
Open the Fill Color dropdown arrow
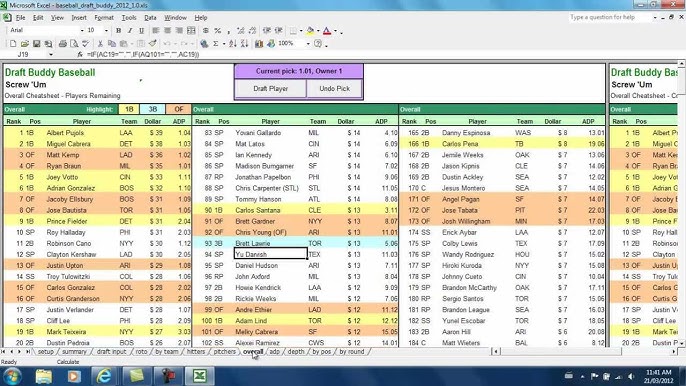click(x=318, y=31)
